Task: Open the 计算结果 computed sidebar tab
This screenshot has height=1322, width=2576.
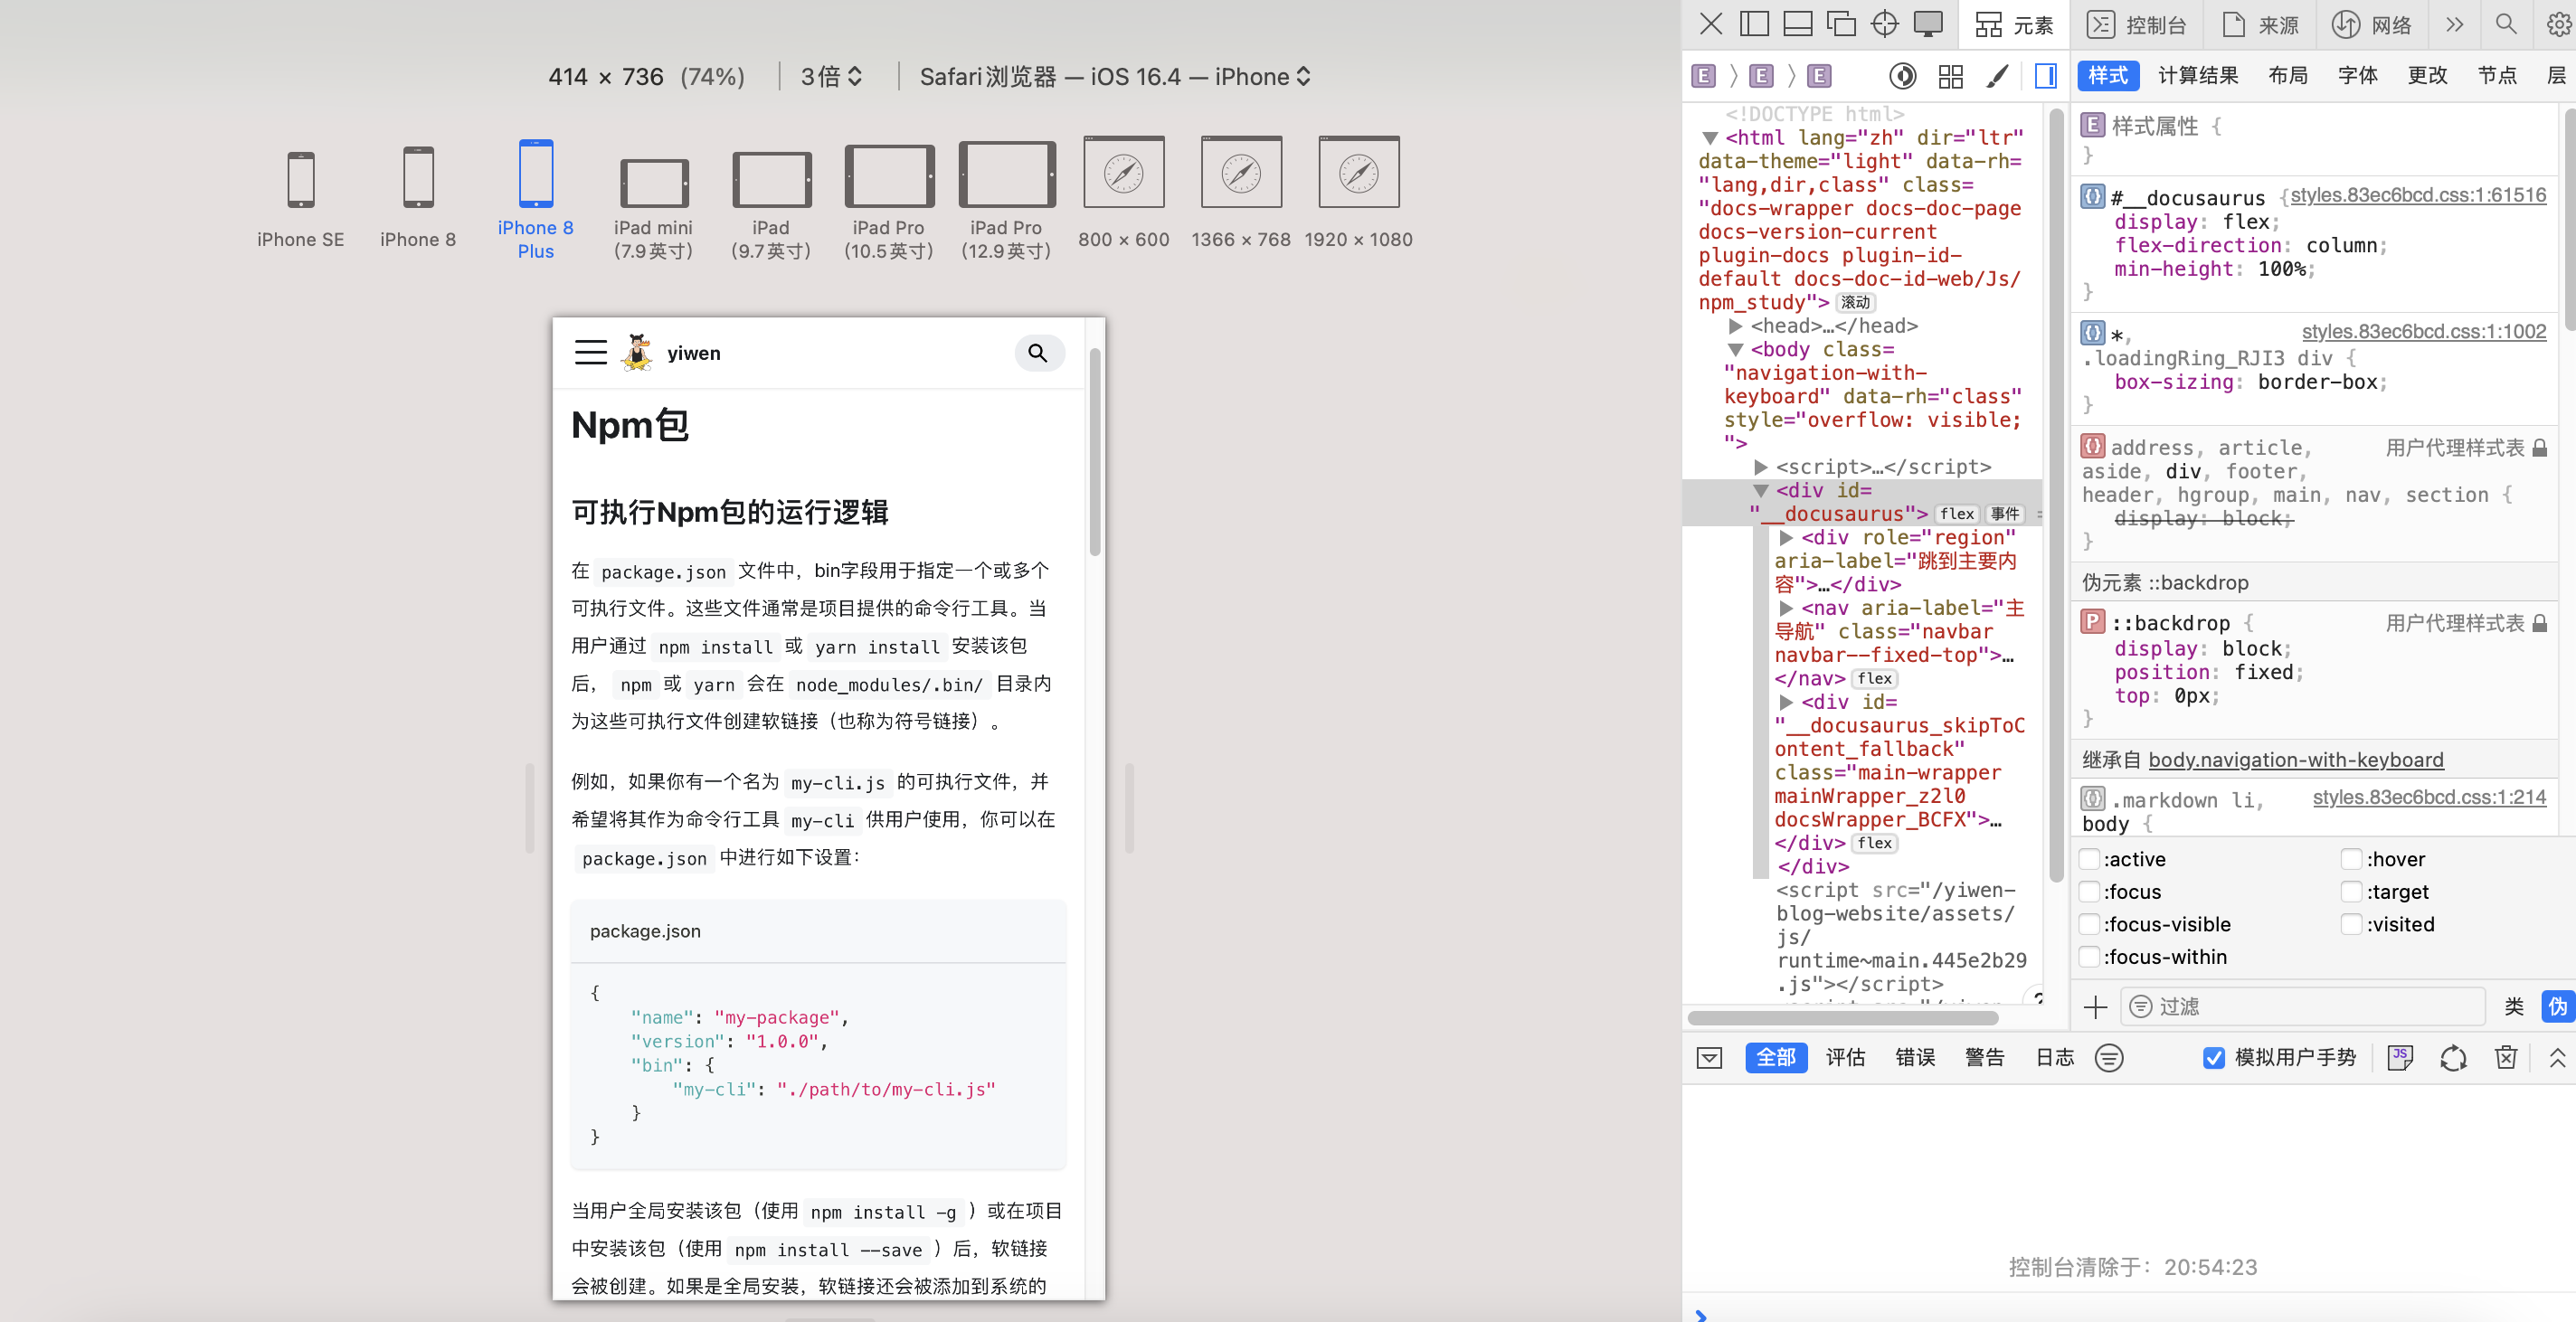Action: pyautogui.click(x=2197, y=75)
